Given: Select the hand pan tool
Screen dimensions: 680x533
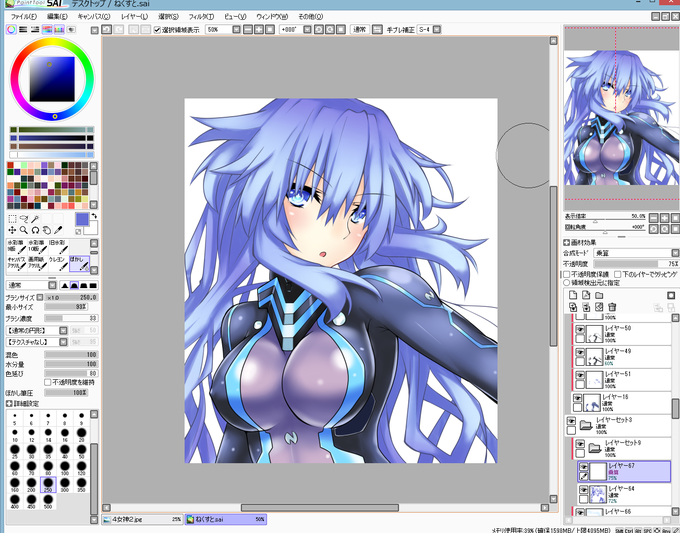Looking at the screenshot, I should 47,230.
